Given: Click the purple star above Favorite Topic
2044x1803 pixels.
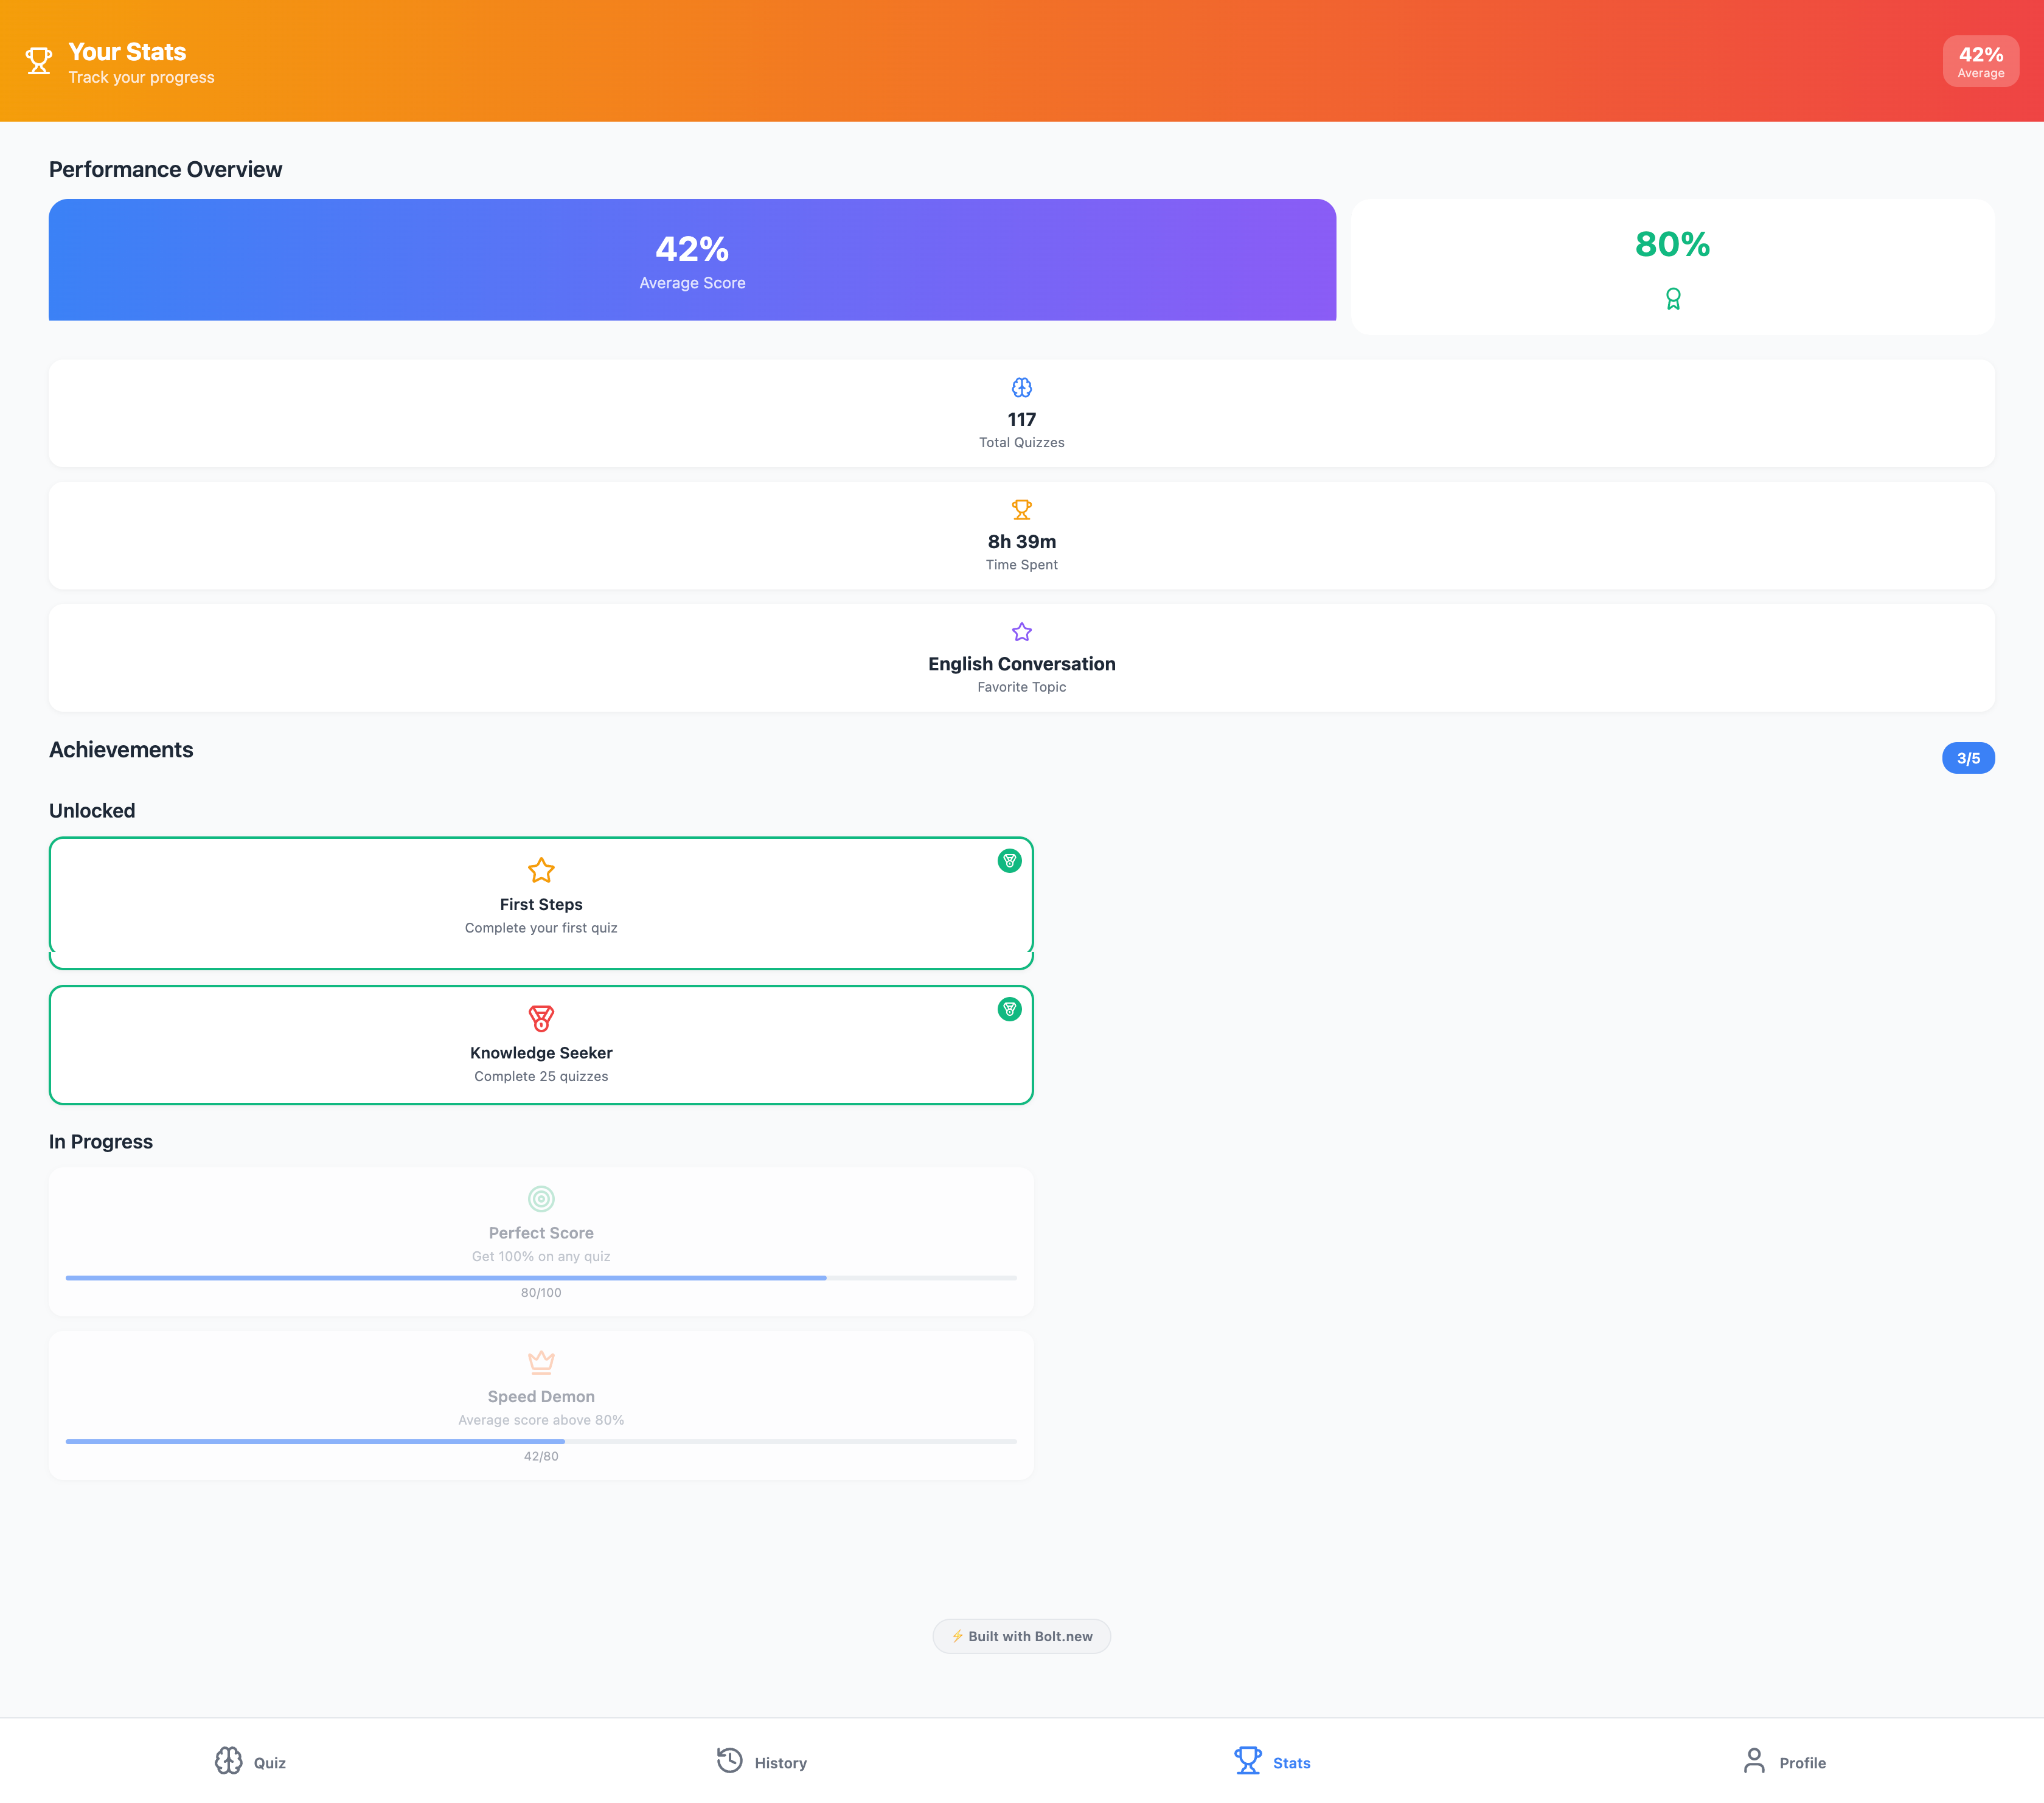Looking at the screenshot, I should [x=1021, y=632].
